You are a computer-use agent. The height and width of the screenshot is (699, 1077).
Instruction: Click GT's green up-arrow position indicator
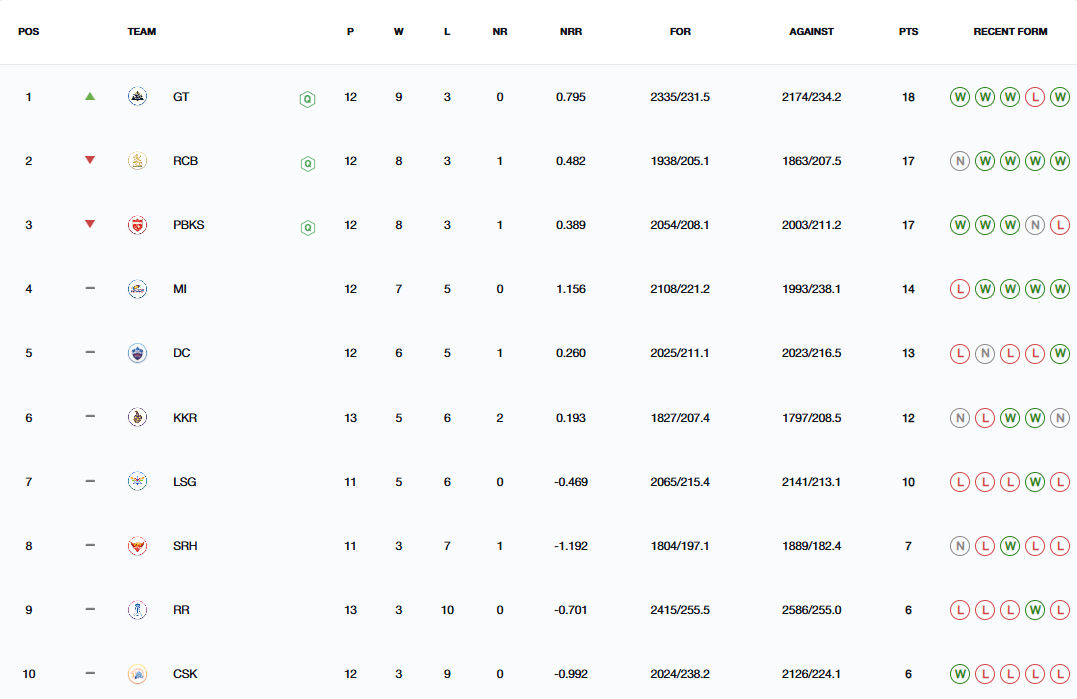(x=90, y=97)
